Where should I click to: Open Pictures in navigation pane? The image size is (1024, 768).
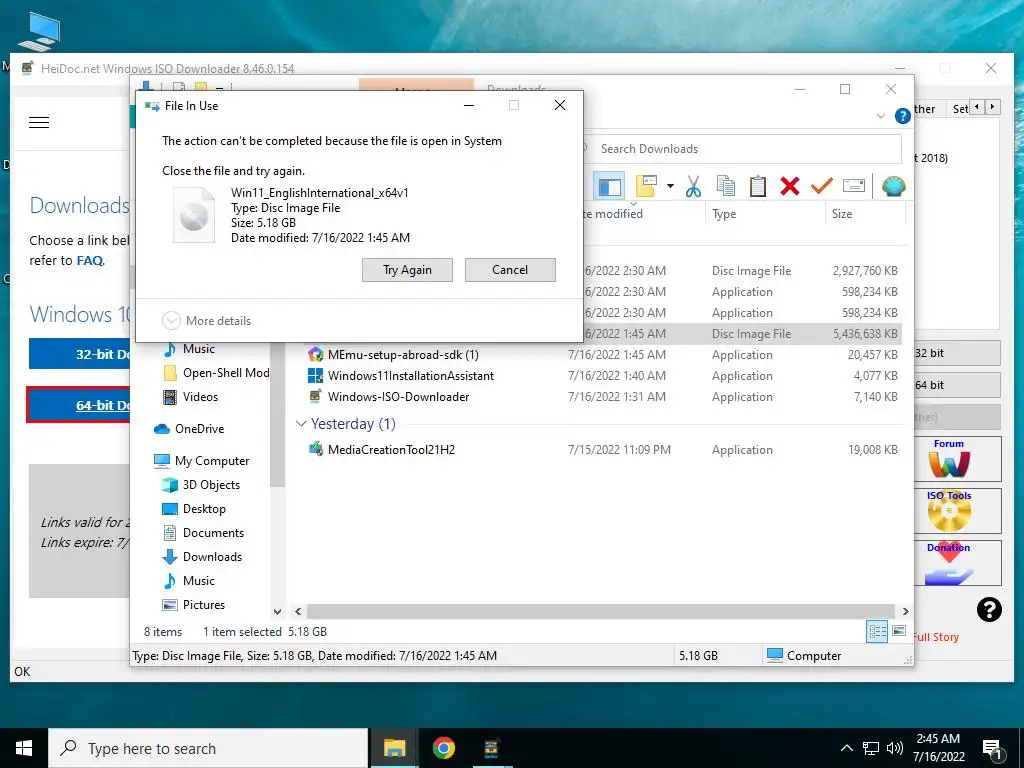(193, 605)
